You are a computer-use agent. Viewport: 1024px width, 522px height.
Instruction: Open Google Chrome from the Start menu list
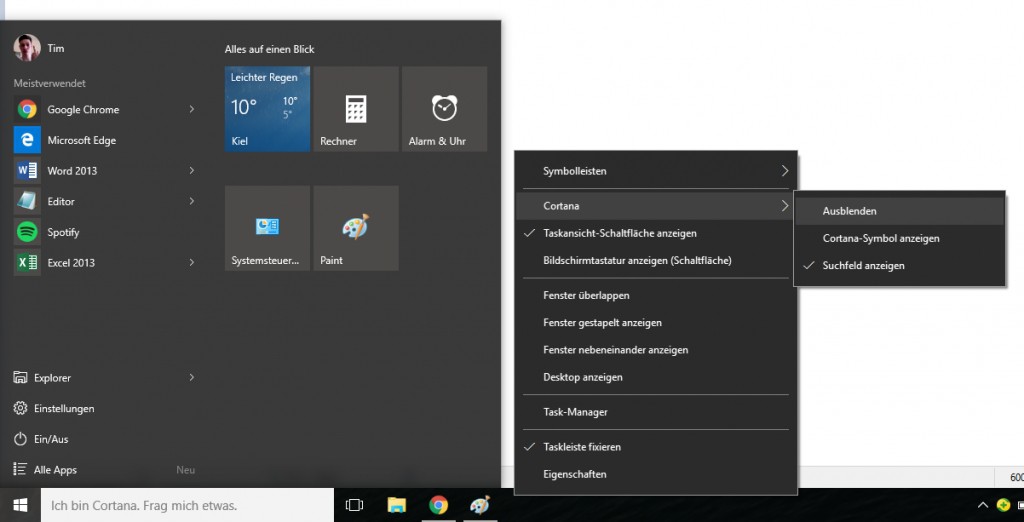point(83,110)
